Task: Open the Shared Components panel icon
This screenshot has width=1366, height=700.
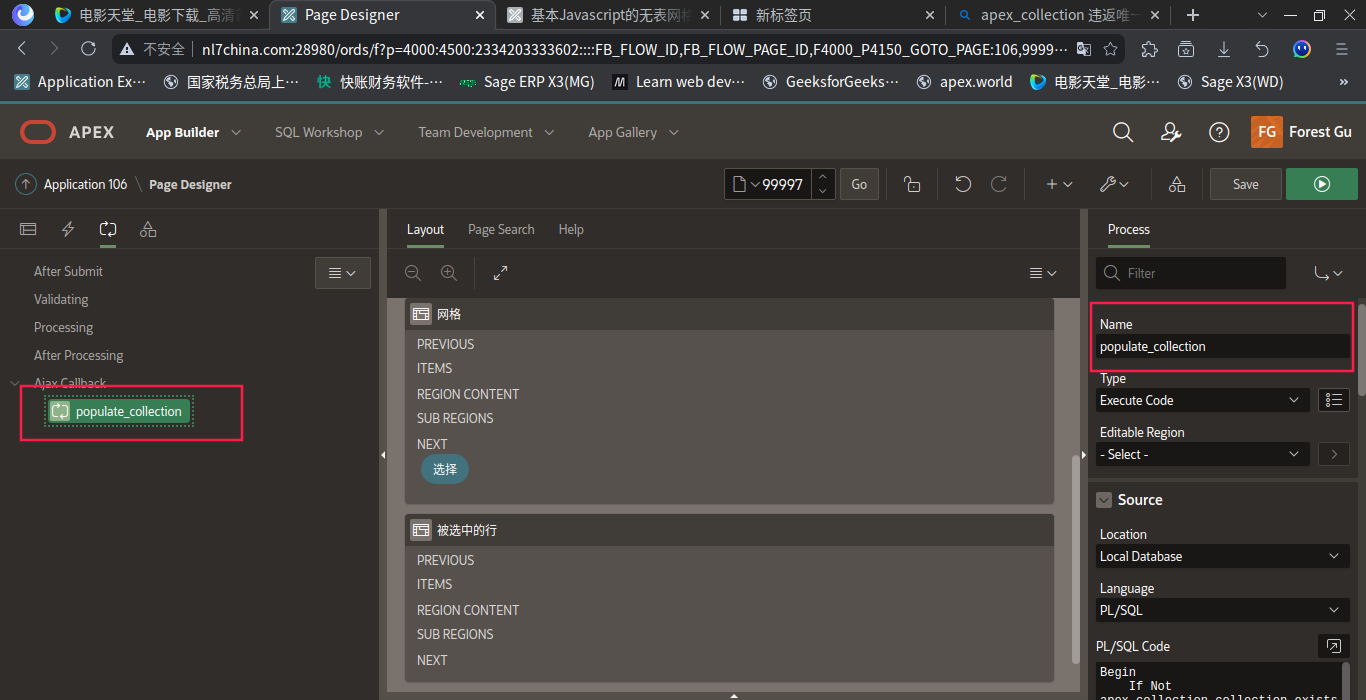Action: pyautogui.click(x=147, y=229)
